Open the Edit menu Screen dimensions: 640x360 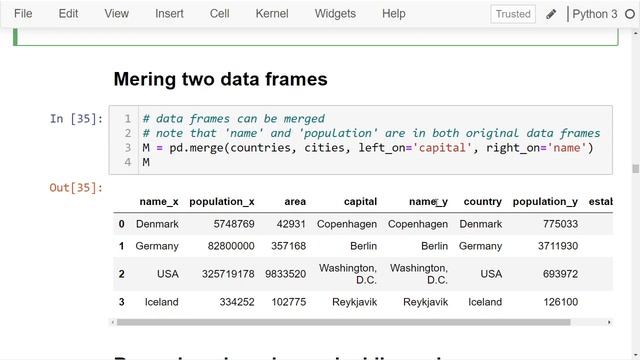pyautogui.click(x=68, y=13)
